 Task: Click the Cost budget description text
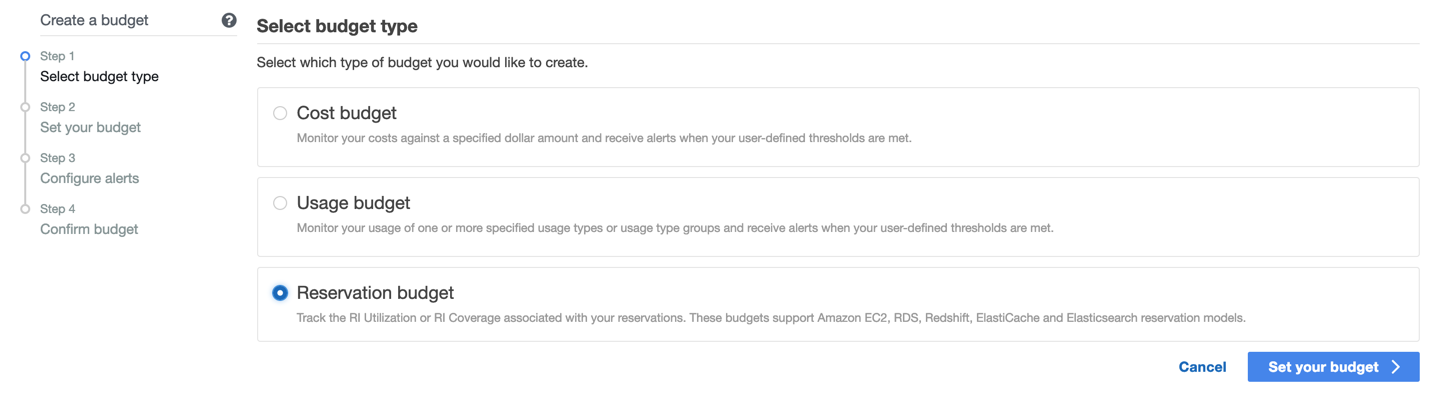[x=604, y=138]
